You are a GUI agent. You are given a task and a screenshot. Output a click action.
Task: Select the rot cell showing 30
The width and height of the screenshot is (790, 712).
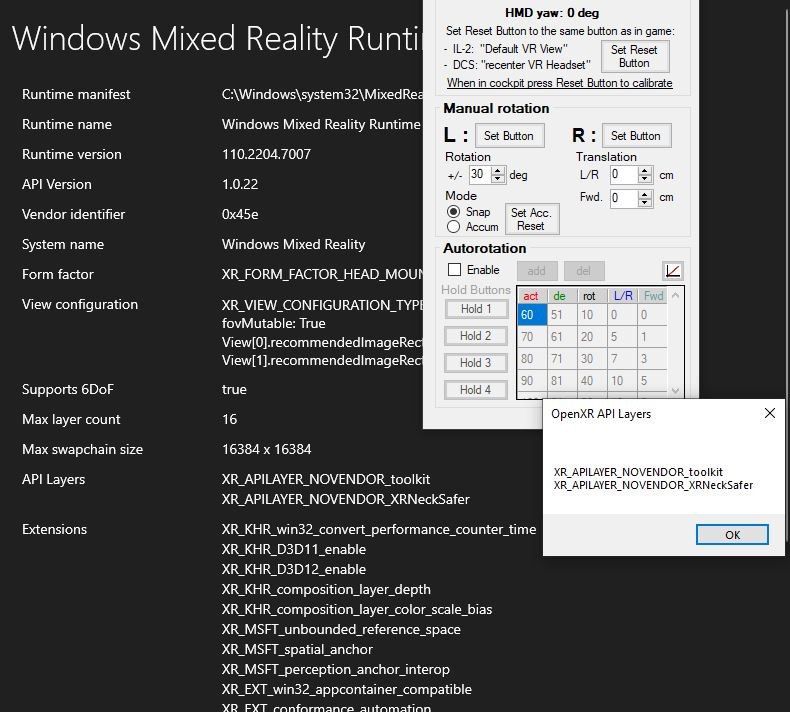click(x=592, y=359)
